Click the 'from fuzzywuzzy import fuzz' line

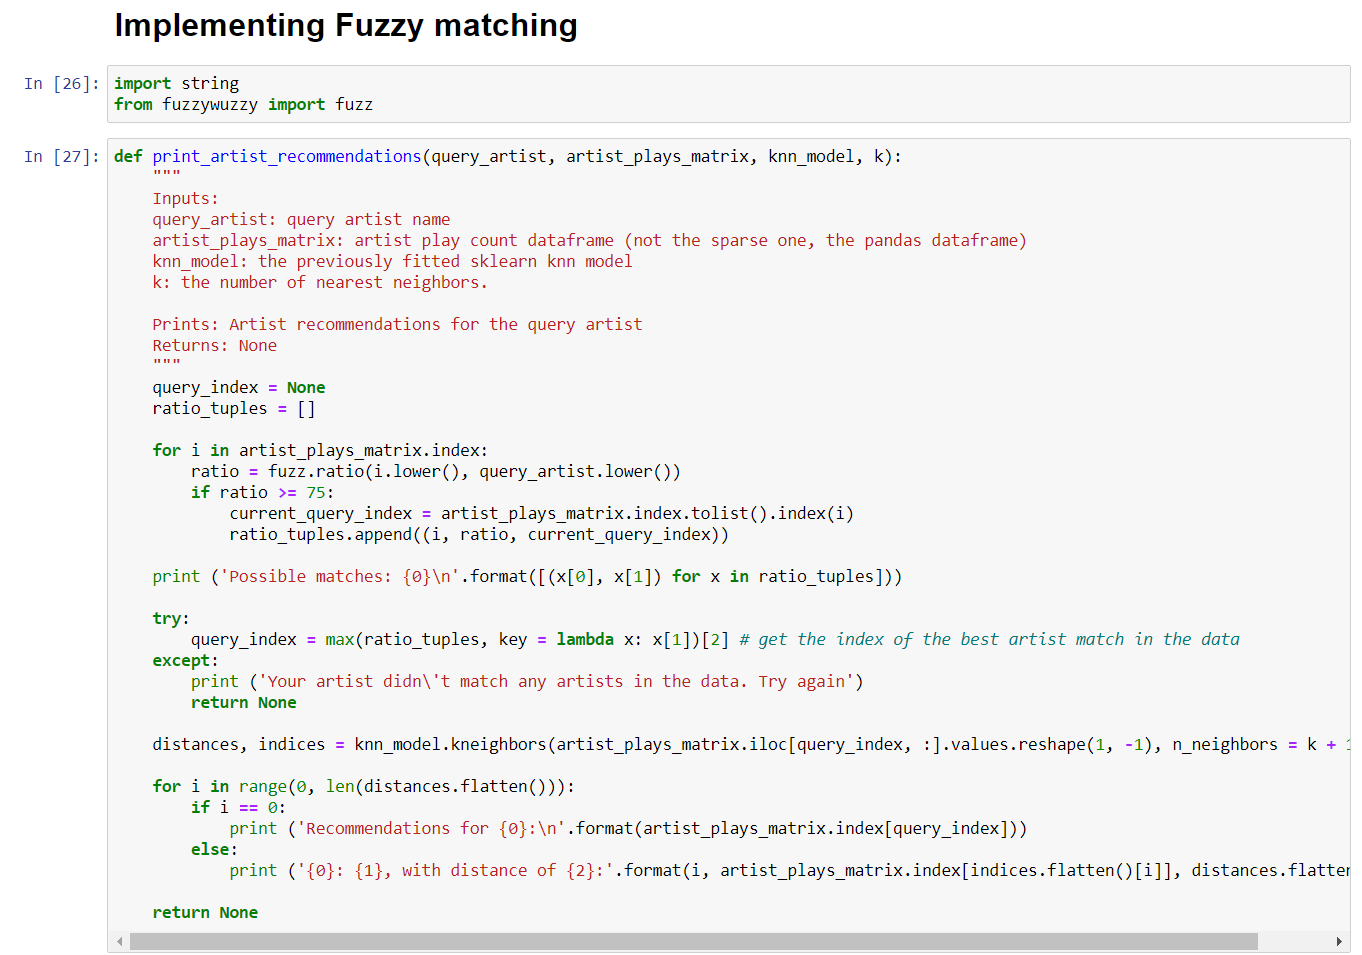(x=243, y=105)
